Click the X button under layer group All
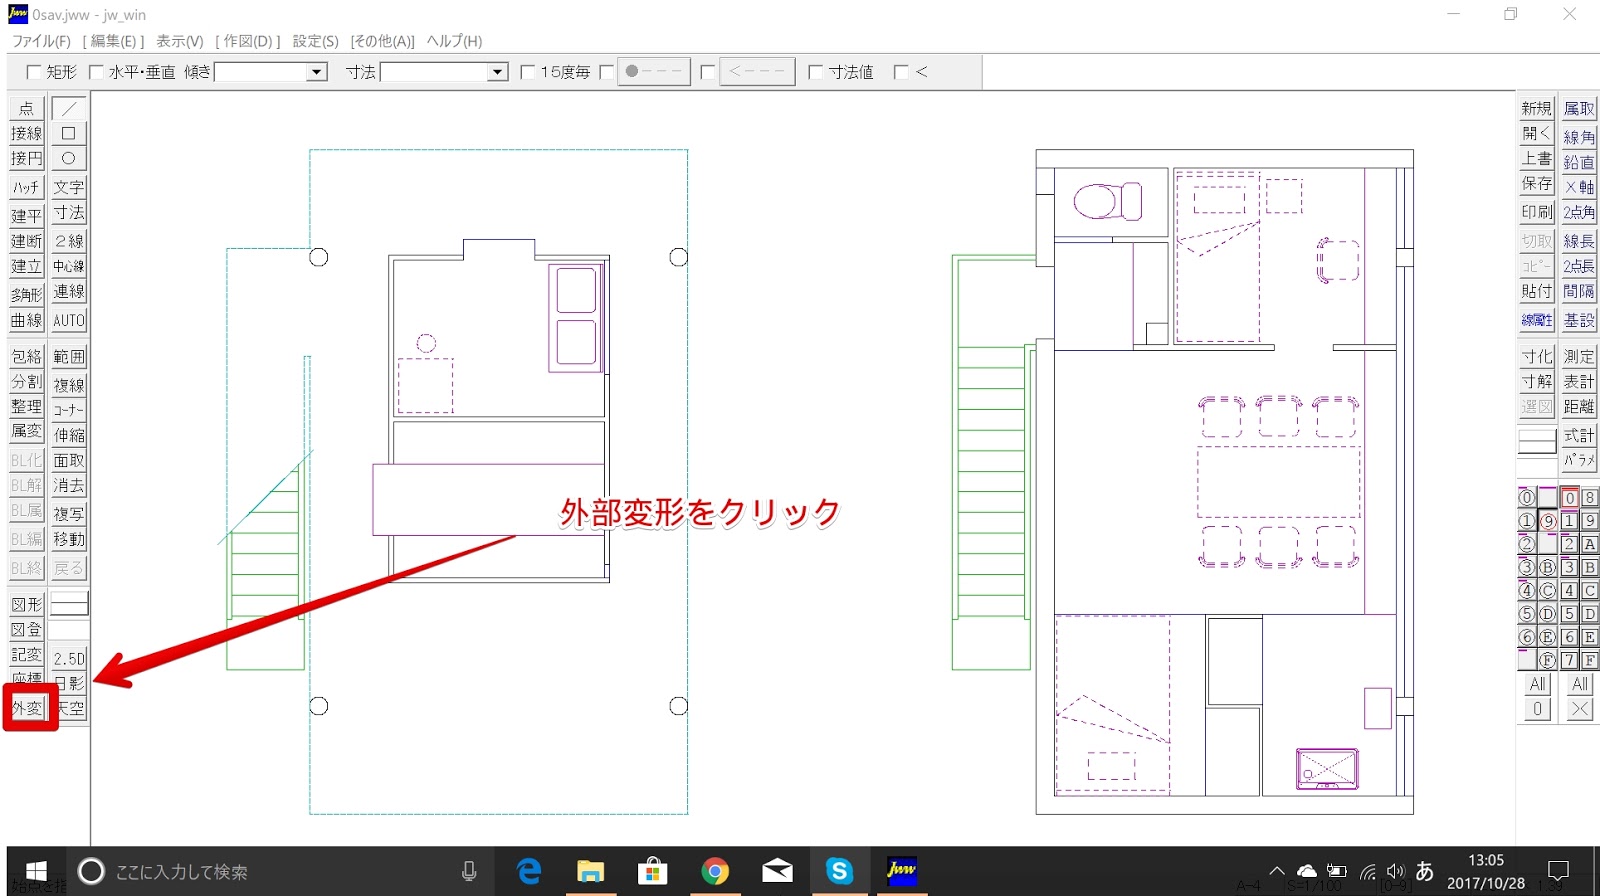Image resolution: width=1600 pixels, height=896 pixels. click(1580, 708)
